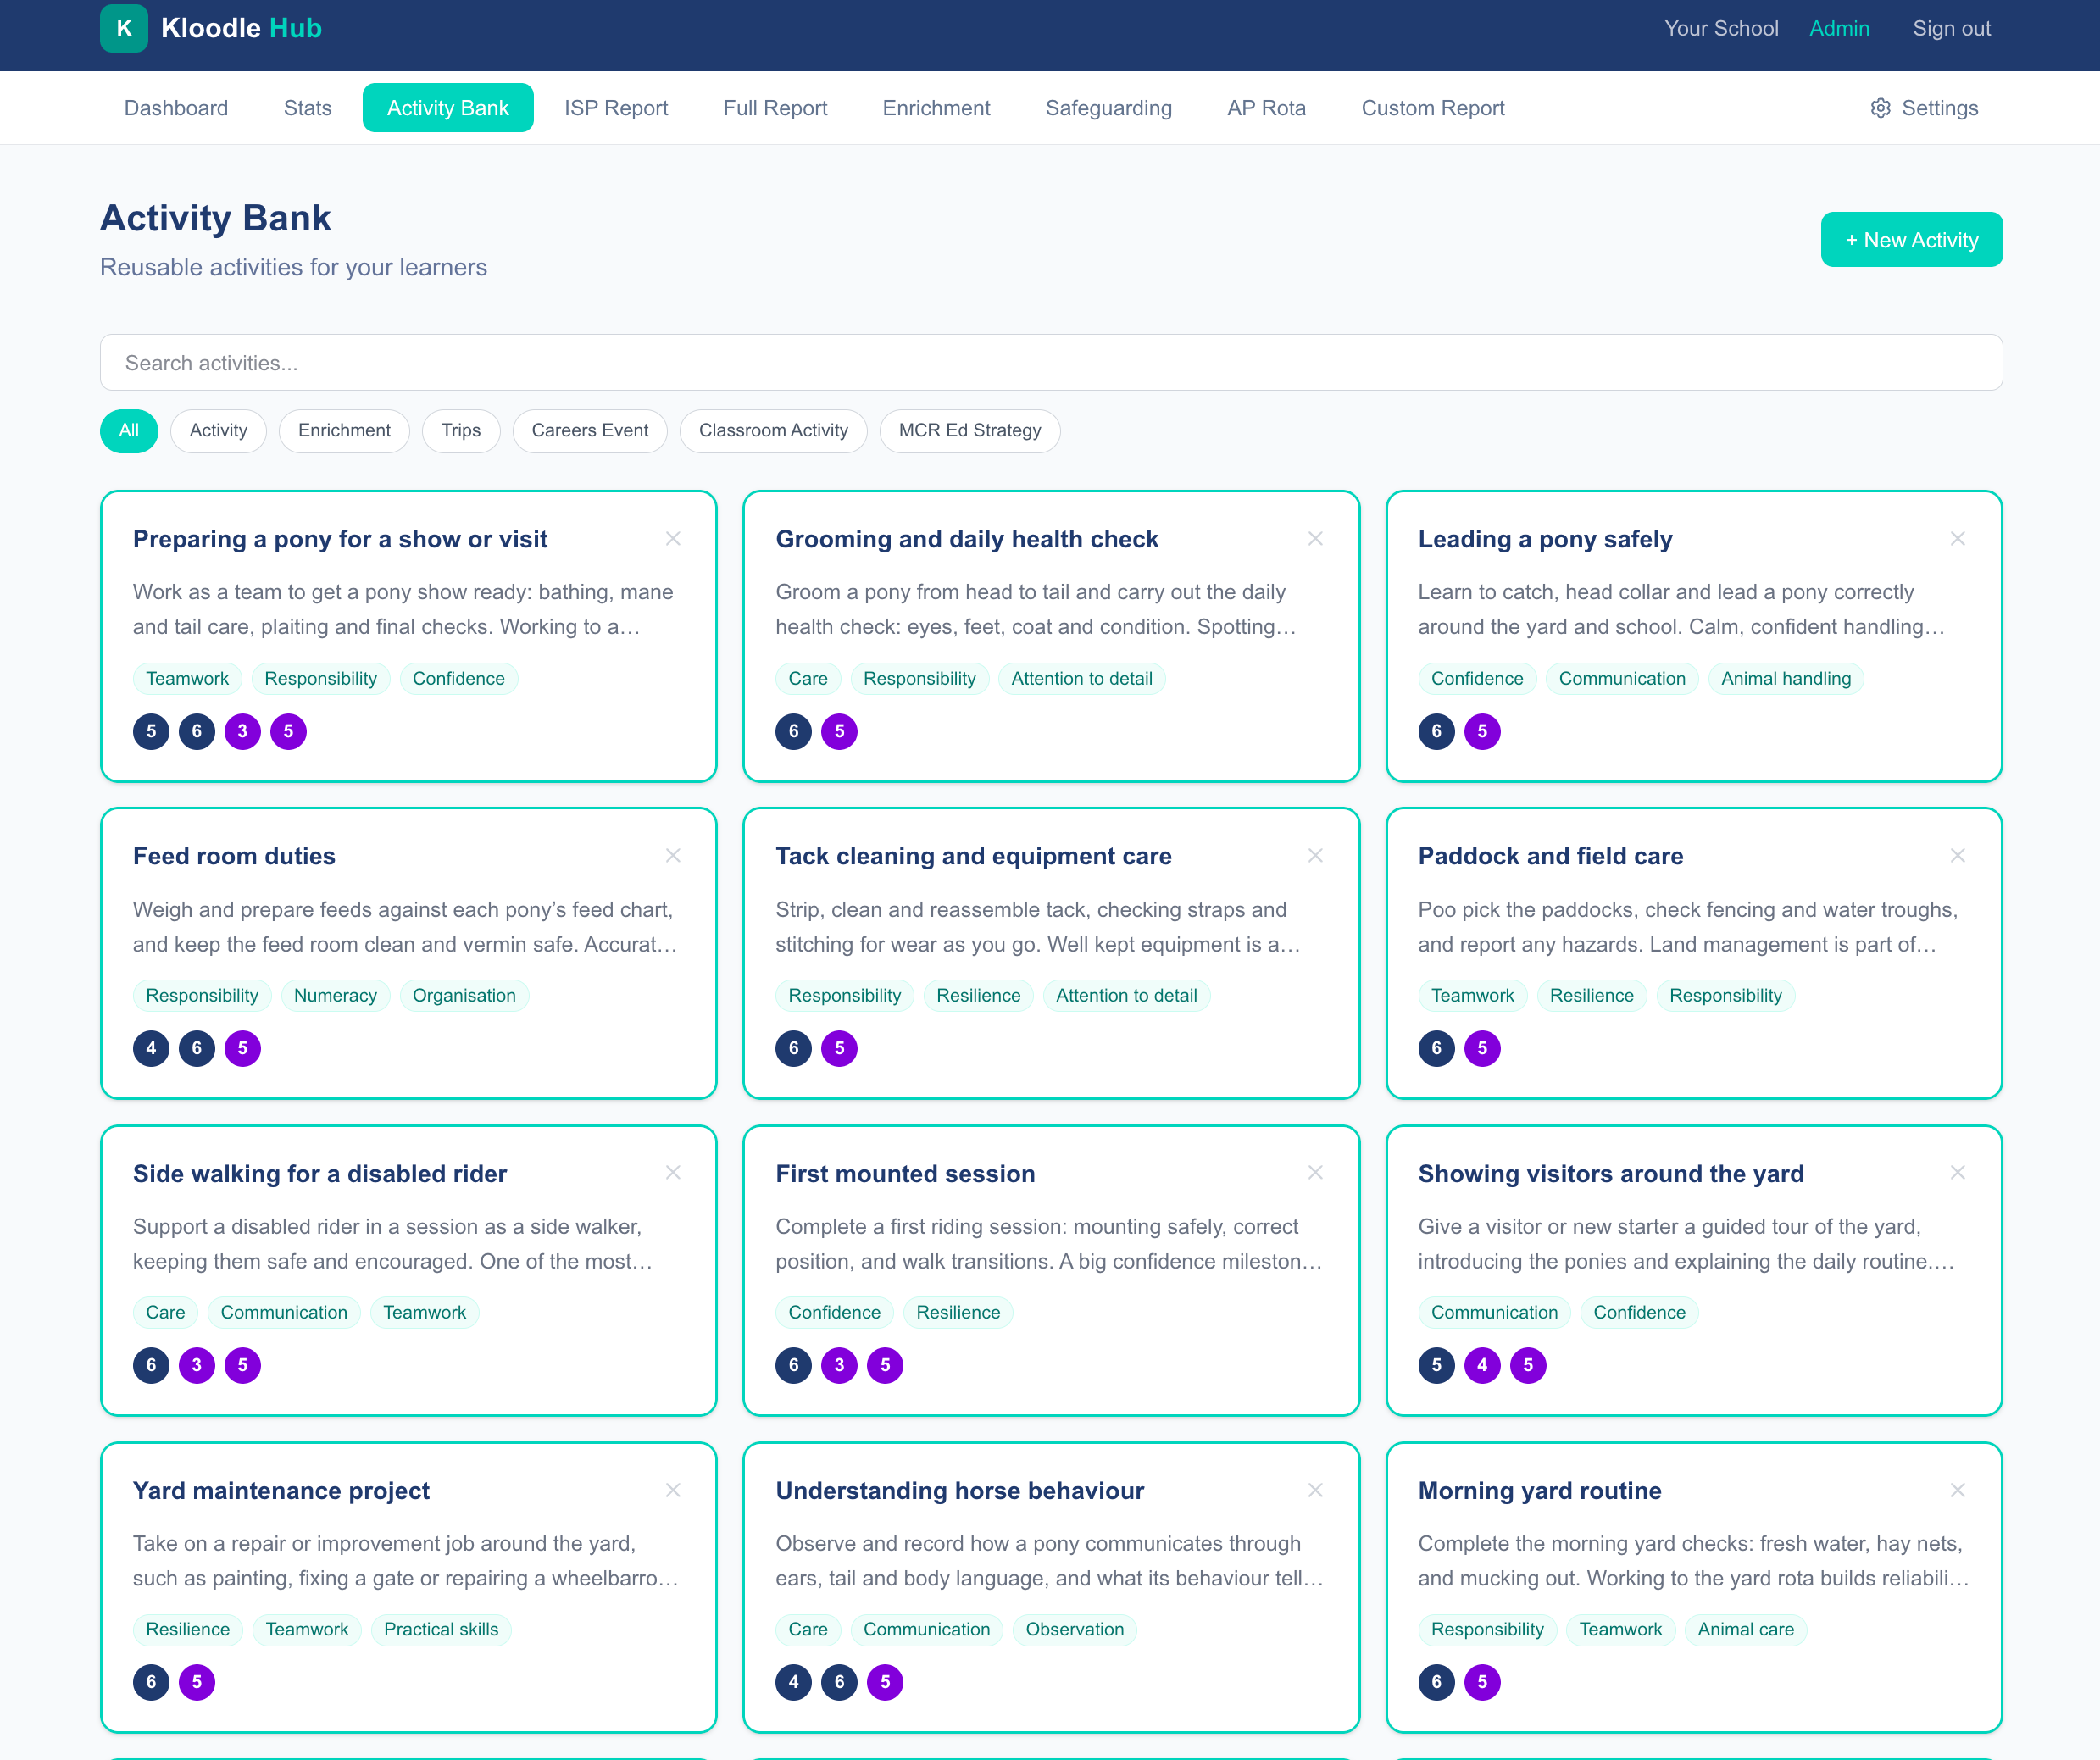Screen dimensions: 2100x1760
Task: Click the purple 3 badge on Side walking card
Action: click(x=197, y=1365)
